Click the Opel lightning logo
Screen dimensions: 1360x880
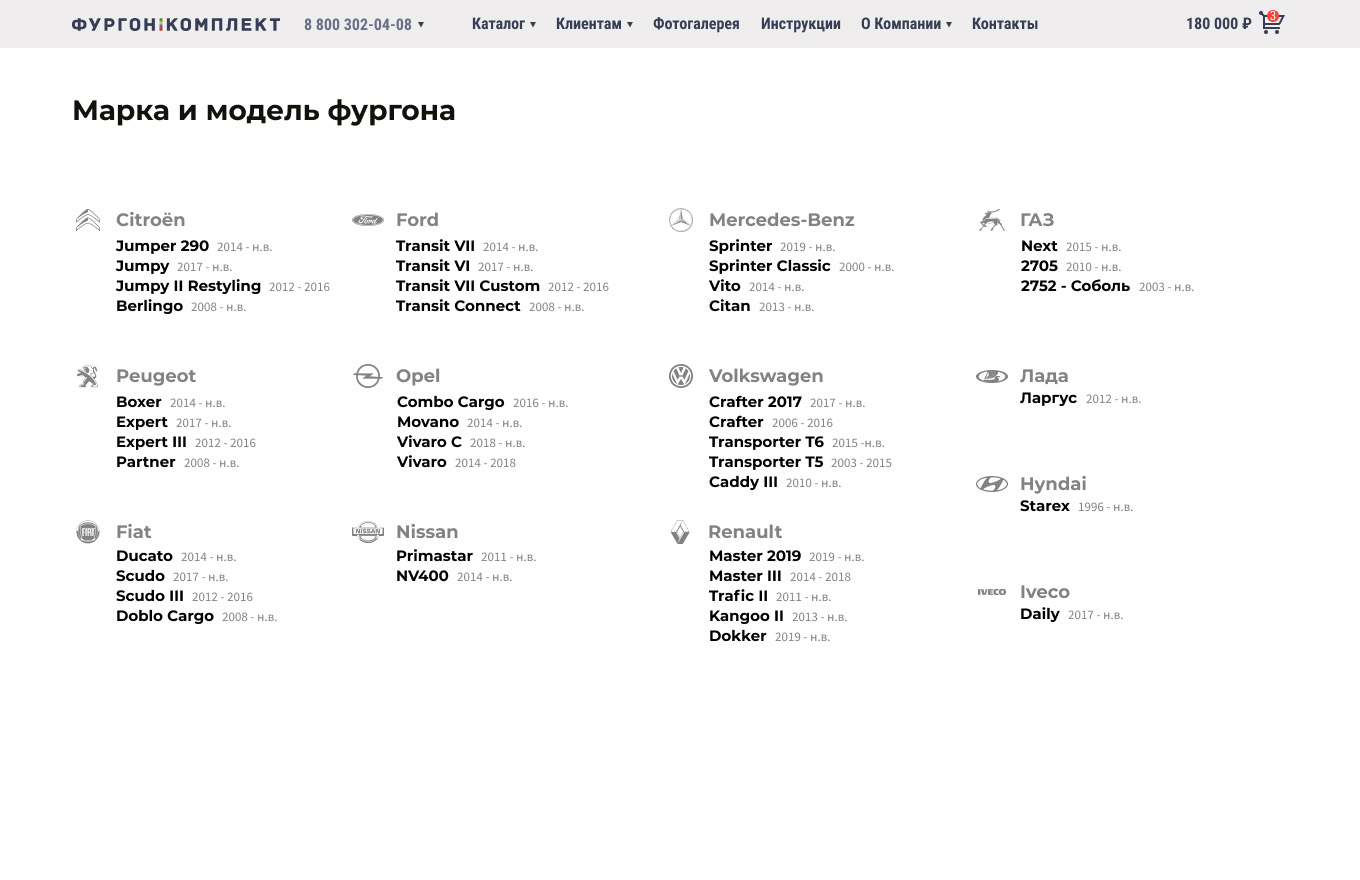coord(368,376)
